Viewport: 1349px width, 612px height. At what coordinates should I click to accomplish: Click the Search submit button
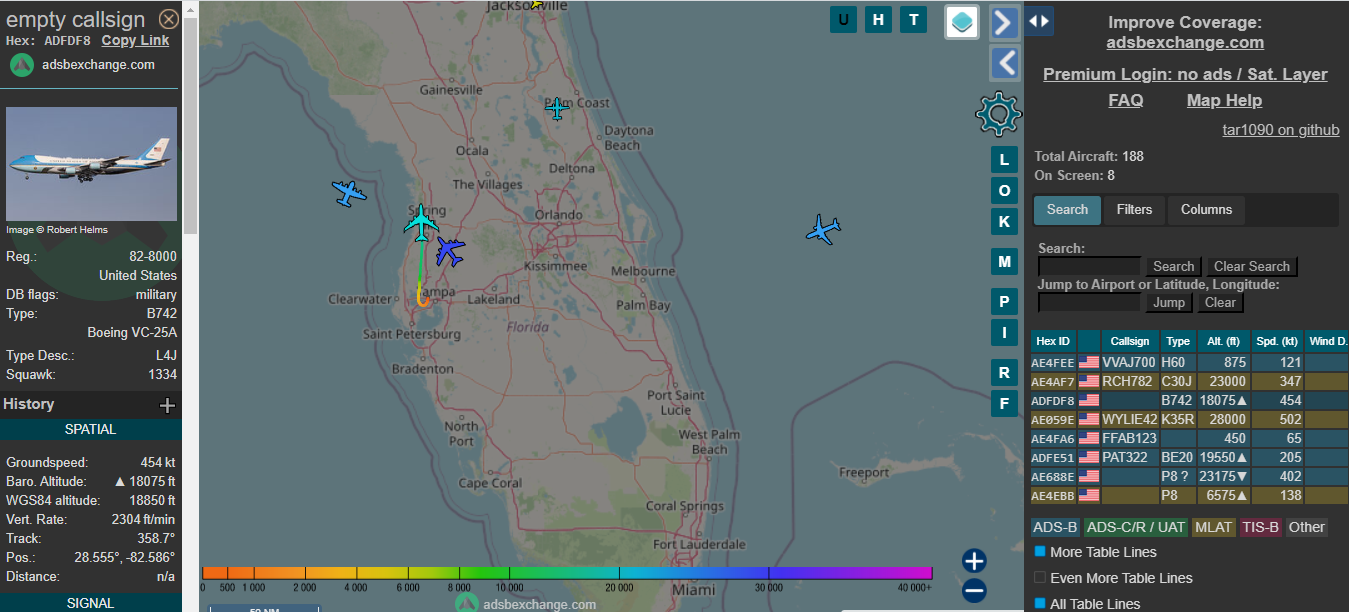pos(1173,267)
